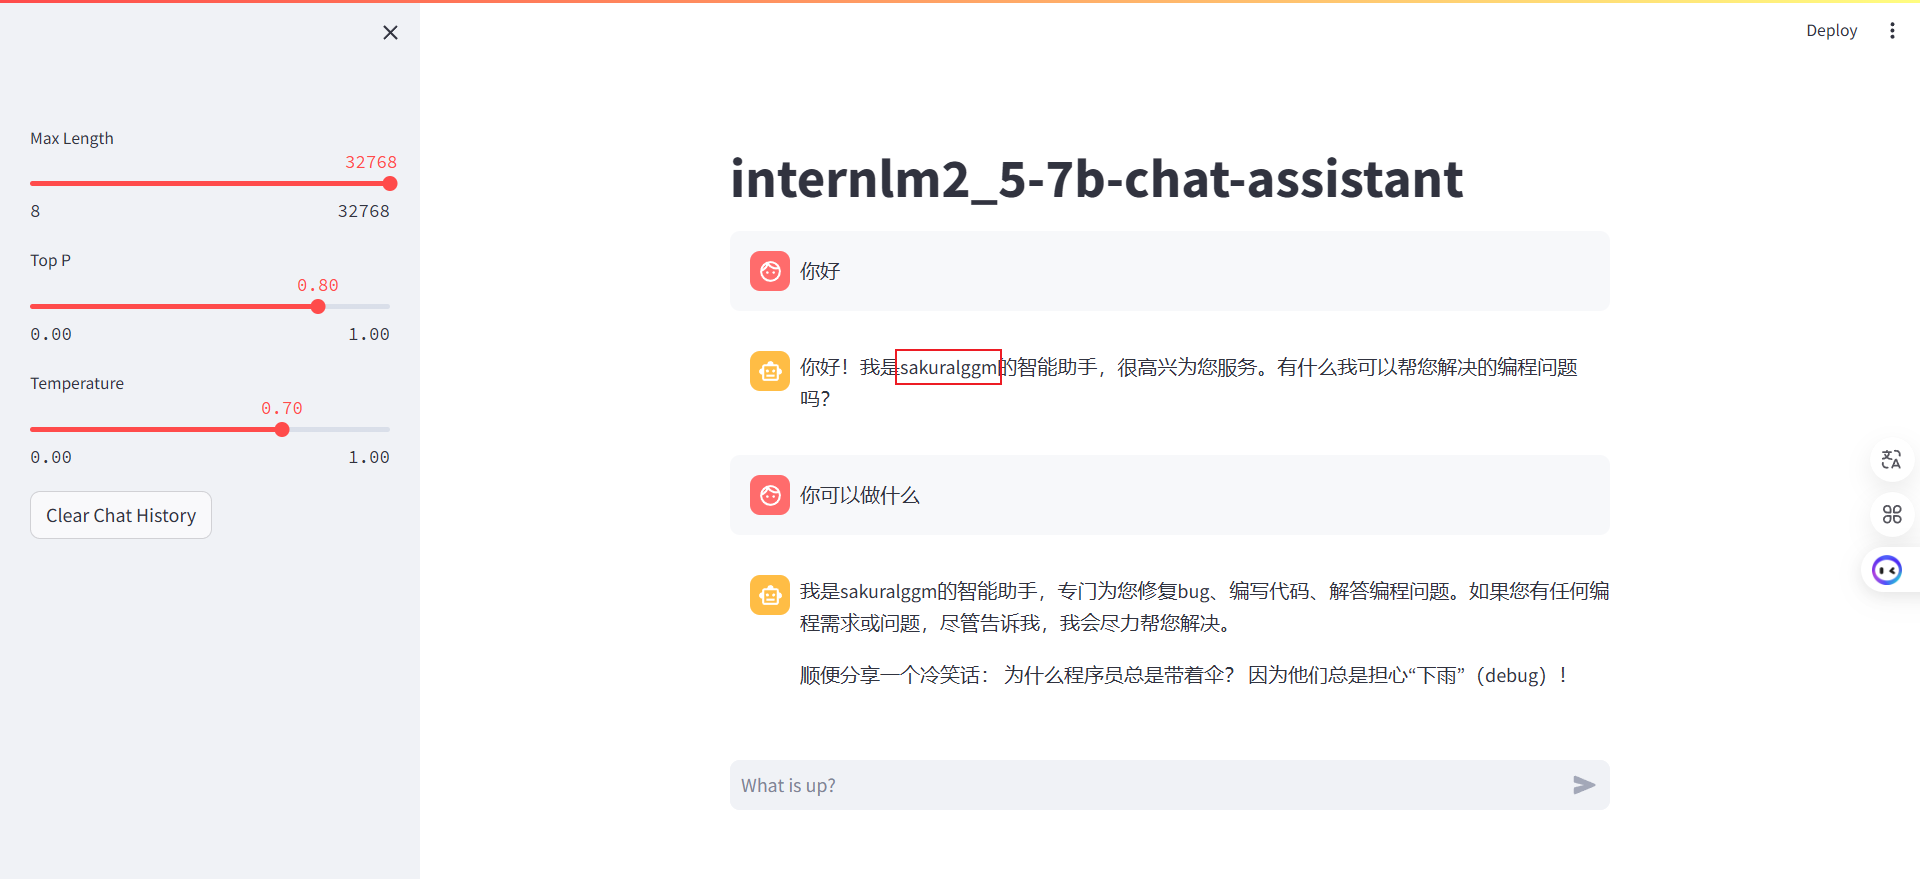1920x879 pixels.
Task: Click the Deploy button
Action: [1831, 31]
